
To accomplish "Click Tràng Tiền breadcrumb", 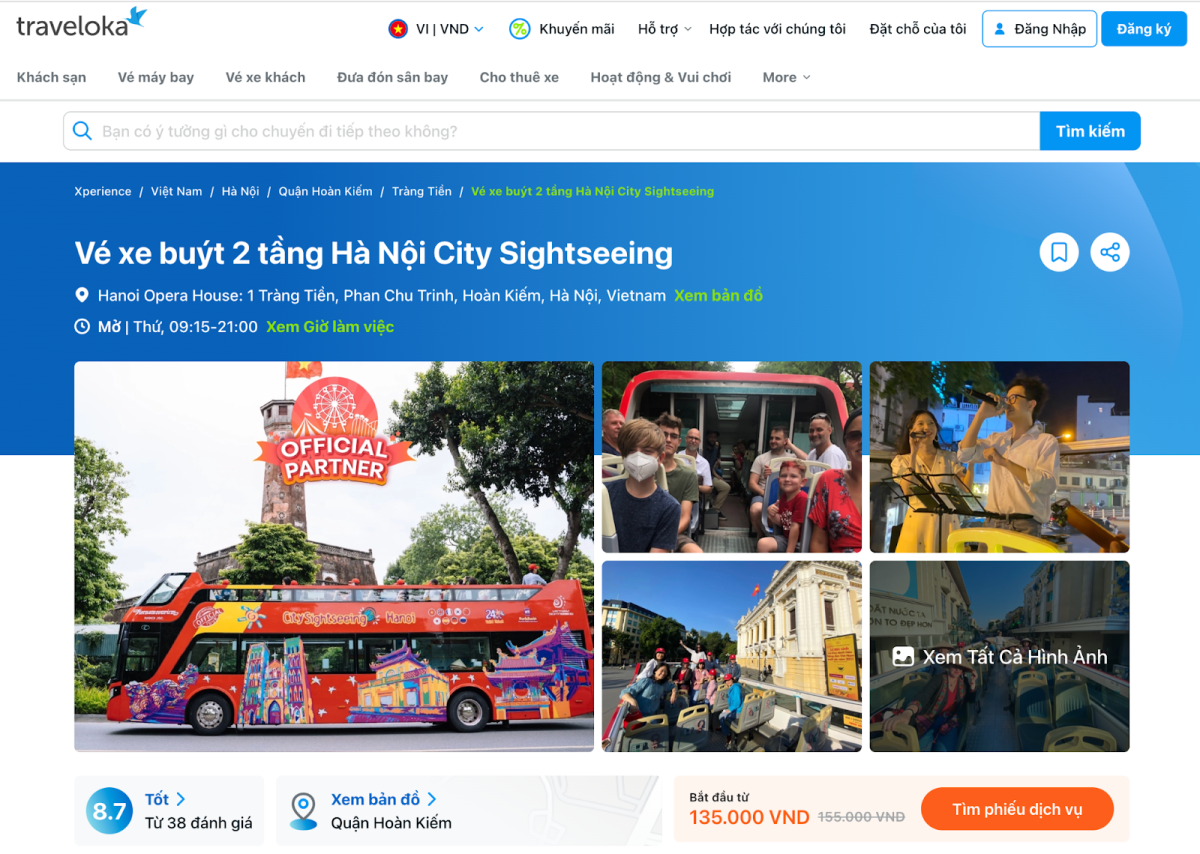I will click(421, 191).
